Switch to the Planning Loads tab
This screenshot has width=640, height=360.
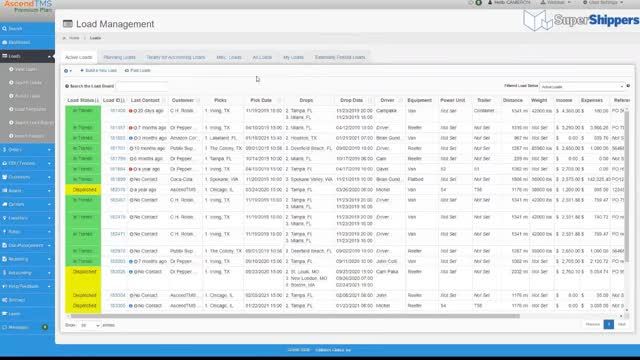(119, 57)
